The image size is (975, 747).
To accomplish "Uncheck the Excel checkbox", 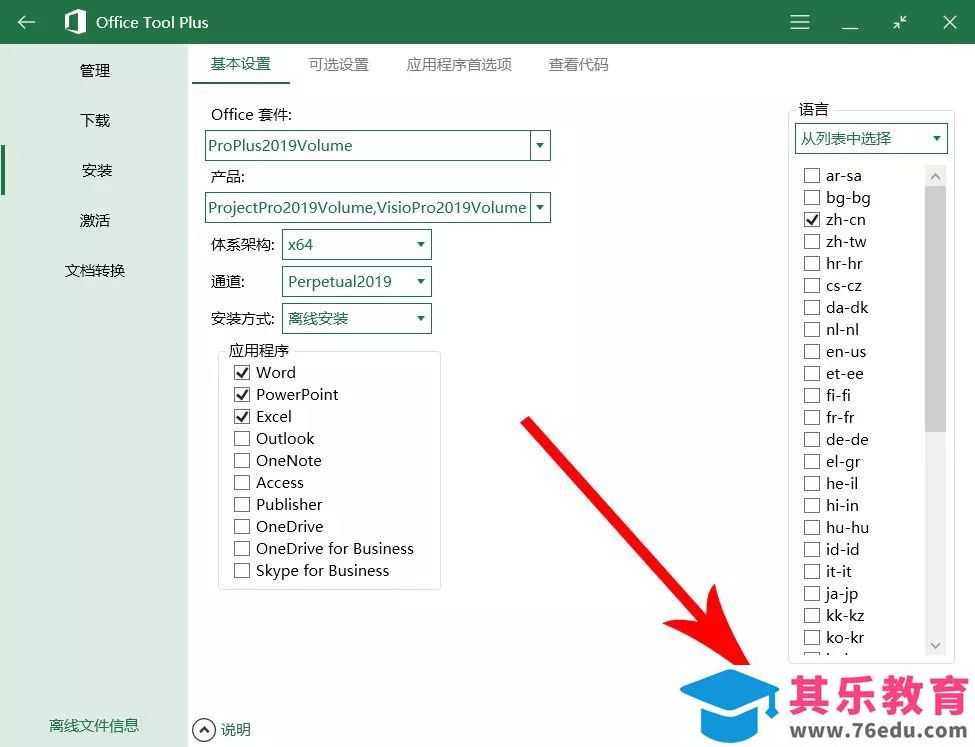I will click(242, 417).
